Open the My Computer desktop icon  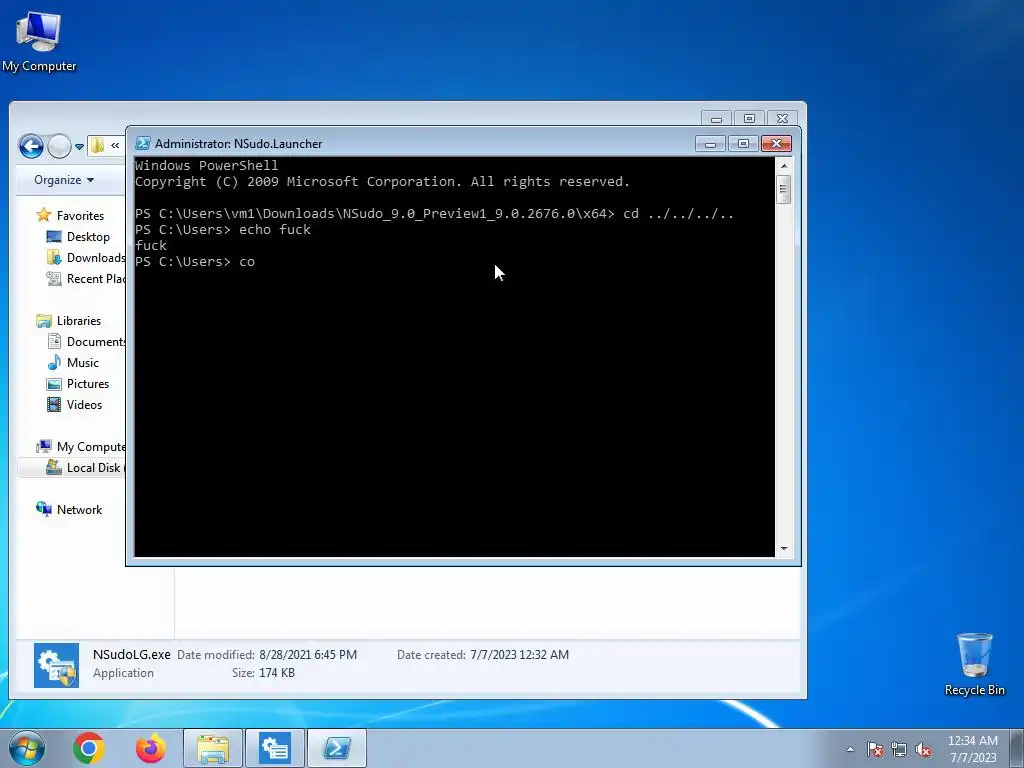[39, 40]
